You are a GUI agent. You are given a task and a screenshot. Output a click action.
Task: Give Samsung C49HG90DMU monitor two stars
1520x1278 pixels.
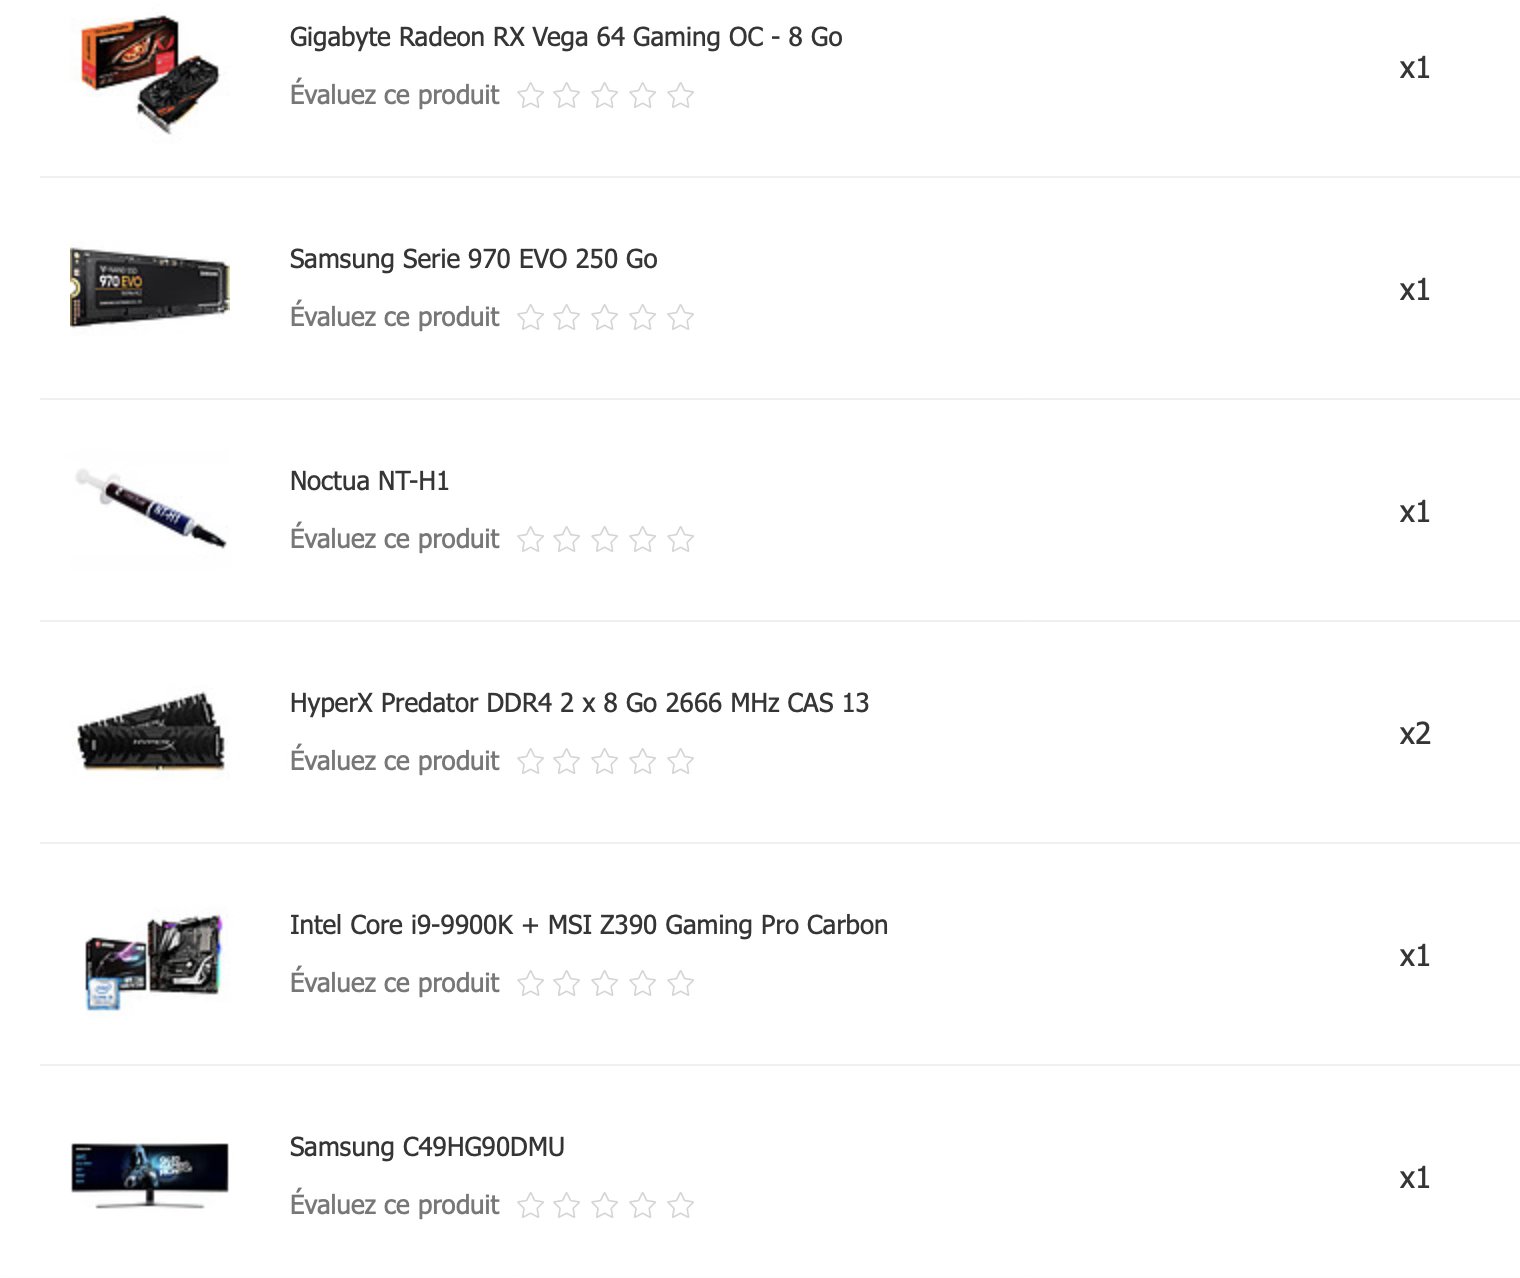pyautogui.click(x=567, y=1205)
